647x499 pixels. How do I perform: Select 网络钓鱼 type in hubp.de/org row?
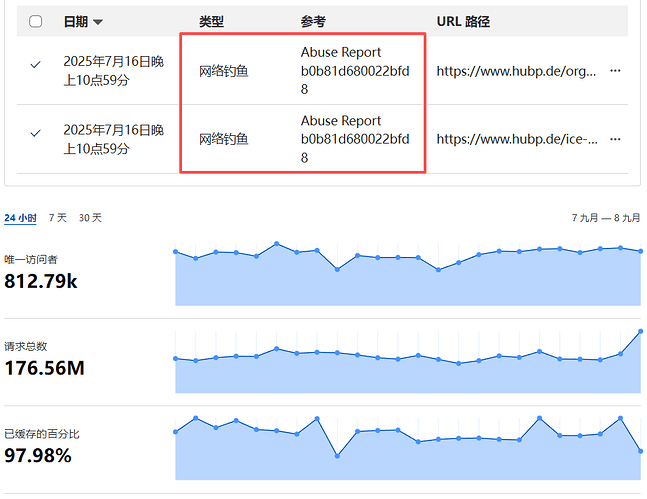tap(224, 71)
